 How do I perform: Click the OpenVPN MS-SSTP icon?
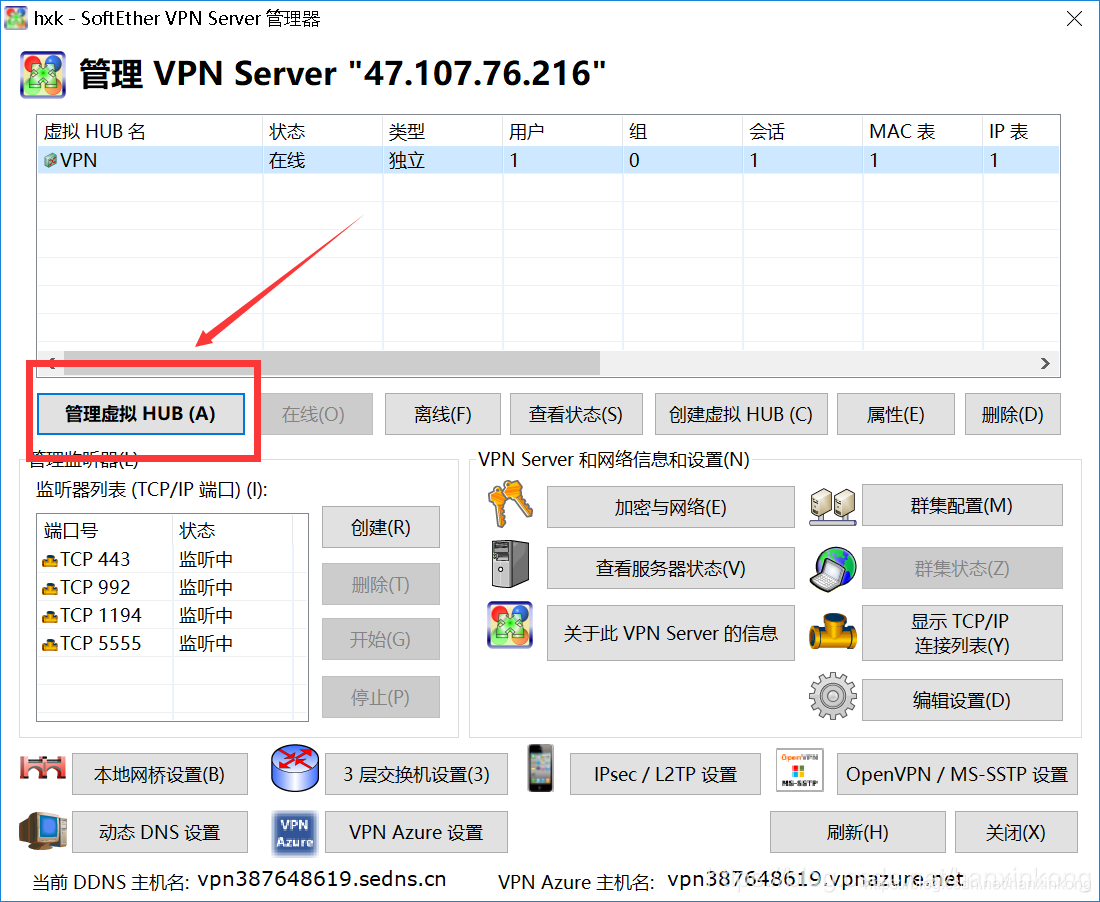tap(800, 770)
